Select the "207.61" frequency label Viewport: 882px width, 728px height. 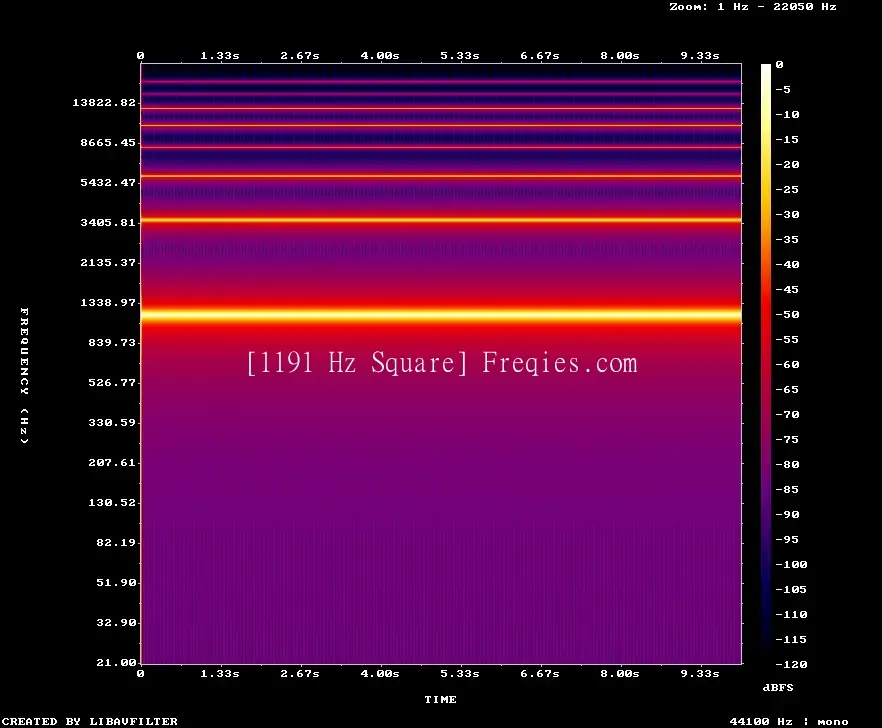pyautogui.click(x=112, y=462)
